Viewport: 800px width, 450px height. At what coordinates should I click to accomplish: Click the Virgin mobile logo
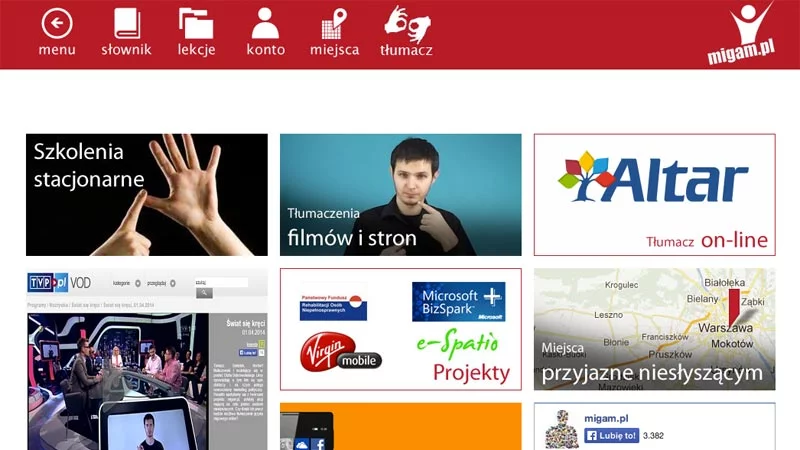pyautogui.click(x=341, y=352)
